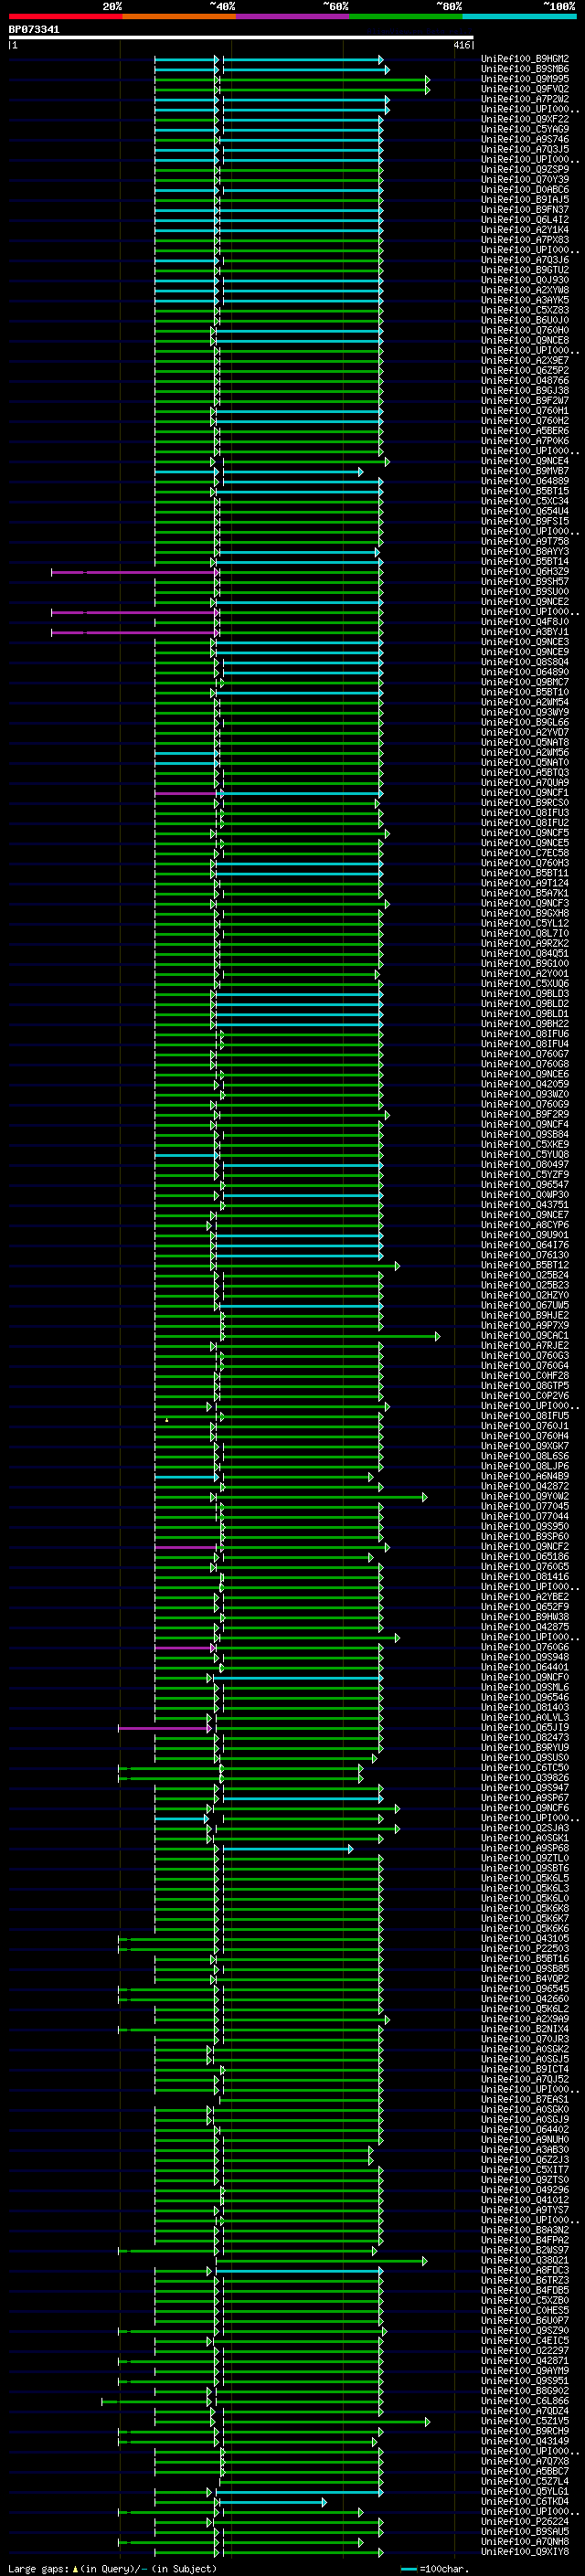This screenshot has height=2576, width=585.
Task: Click the long green alignment bar of UniRef100_Q9CAC1
Action: 330,1336
